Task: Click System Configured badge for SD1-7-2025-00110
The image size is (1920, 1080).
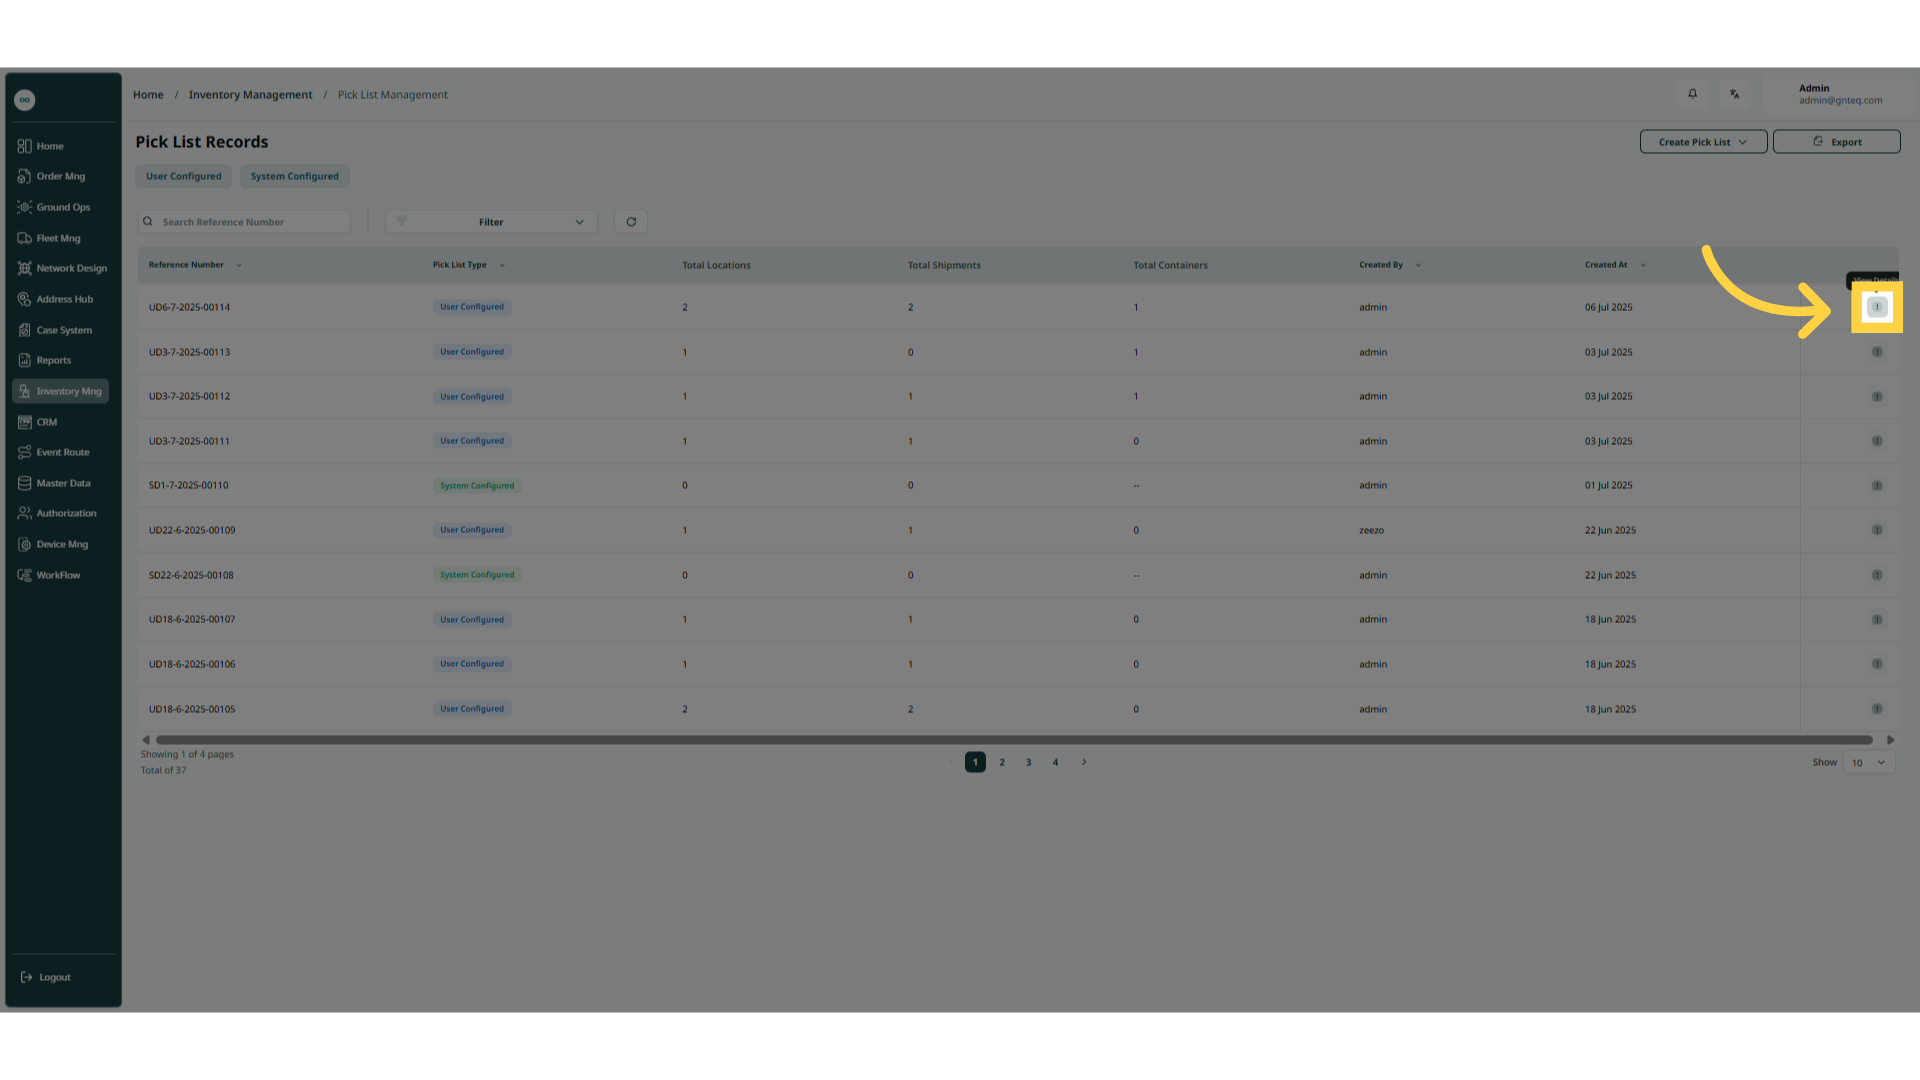Action: [477, 486]
